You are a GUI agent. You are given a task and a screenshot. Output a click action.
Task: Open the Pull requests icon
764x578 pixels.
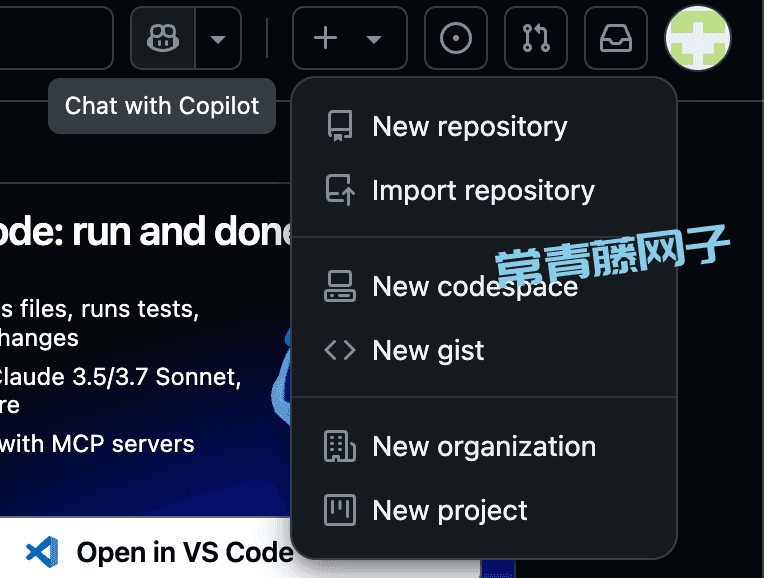(536, 38)
